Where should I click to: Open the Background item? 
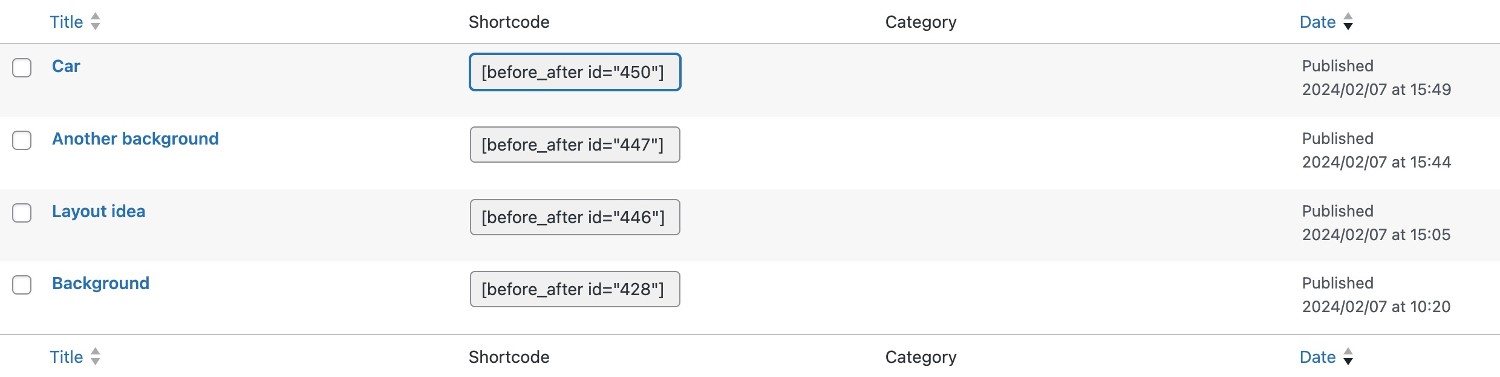pyautogui.click(x=101, y=284)
